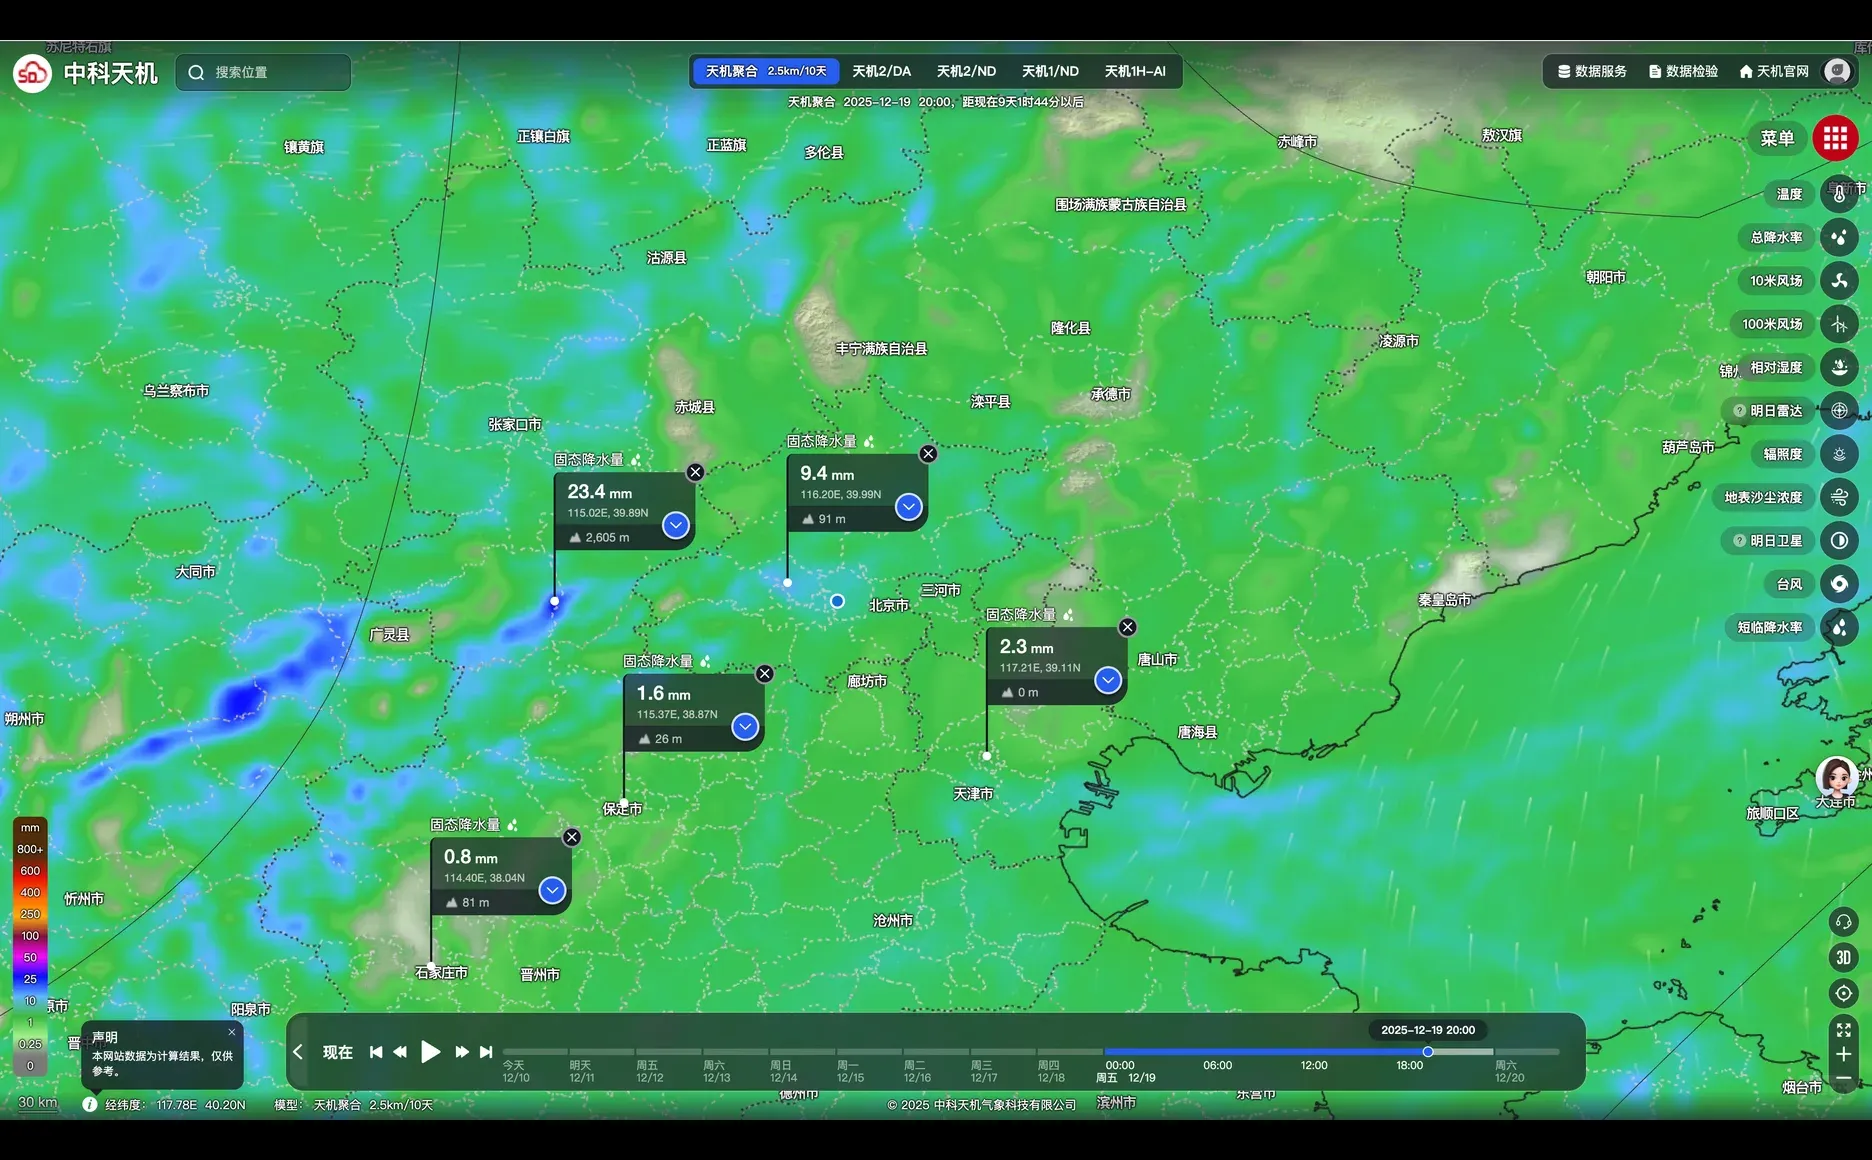1872x1160 pixels.
Task: Click the help icon beside 明日卫星
Action: point(1740,541)
